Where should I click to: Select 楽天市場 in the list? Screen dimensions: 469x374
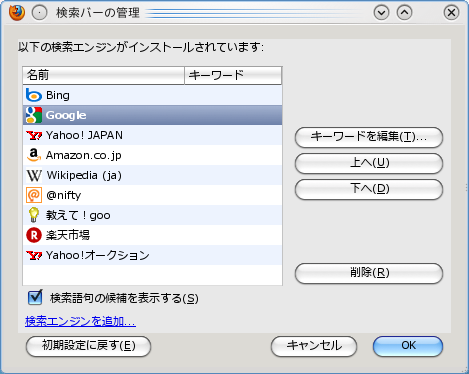point(152,235)
